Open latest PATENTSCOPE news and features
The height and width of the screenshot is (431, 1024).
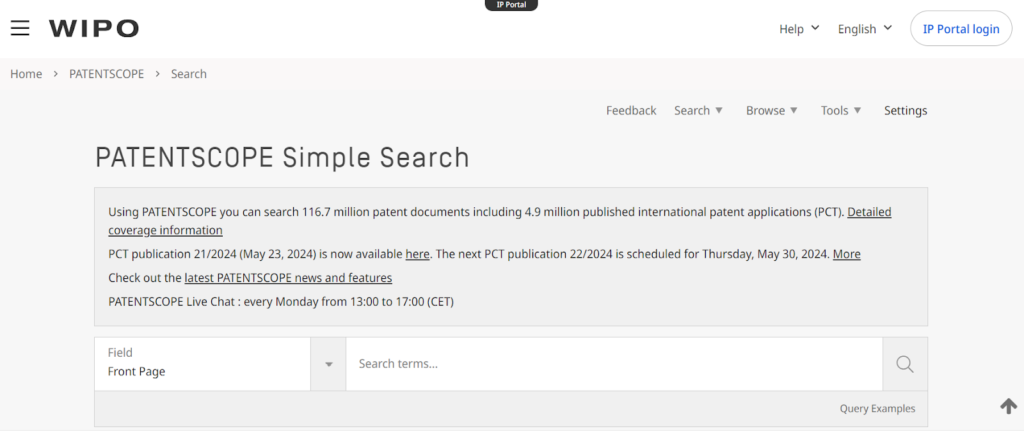(288, 278)
